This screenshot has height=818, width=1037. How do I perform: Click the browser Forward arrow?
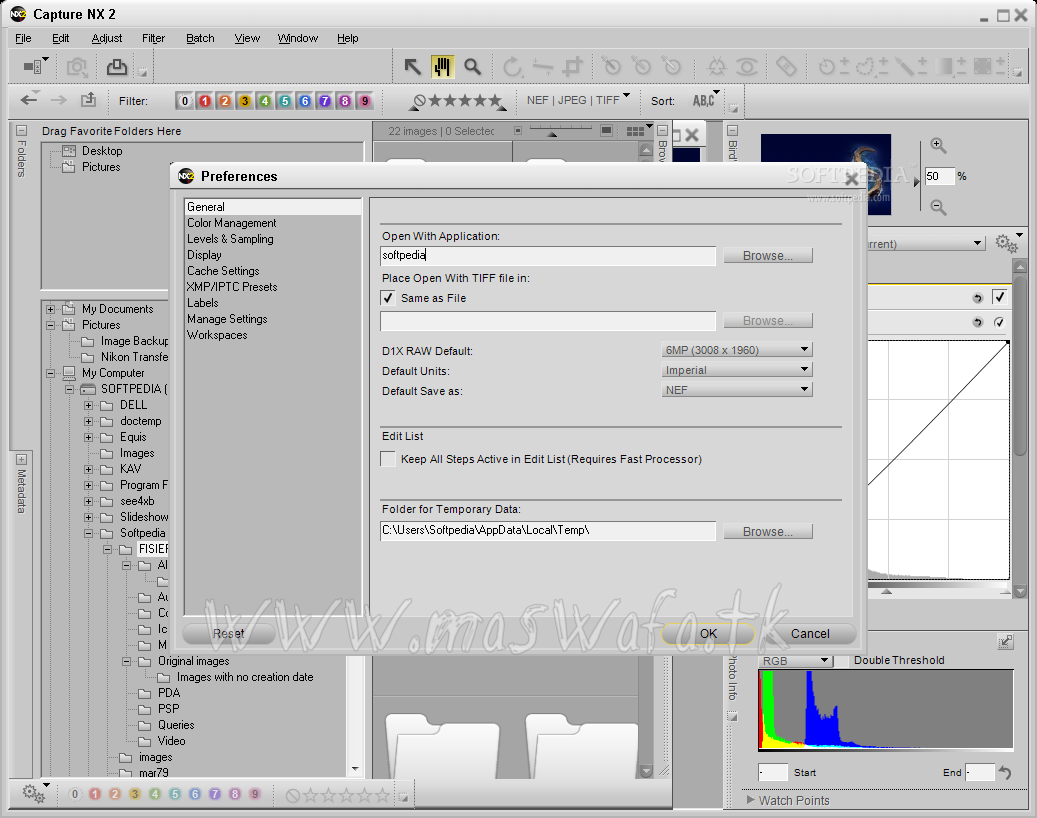click(x=59, y=101)
